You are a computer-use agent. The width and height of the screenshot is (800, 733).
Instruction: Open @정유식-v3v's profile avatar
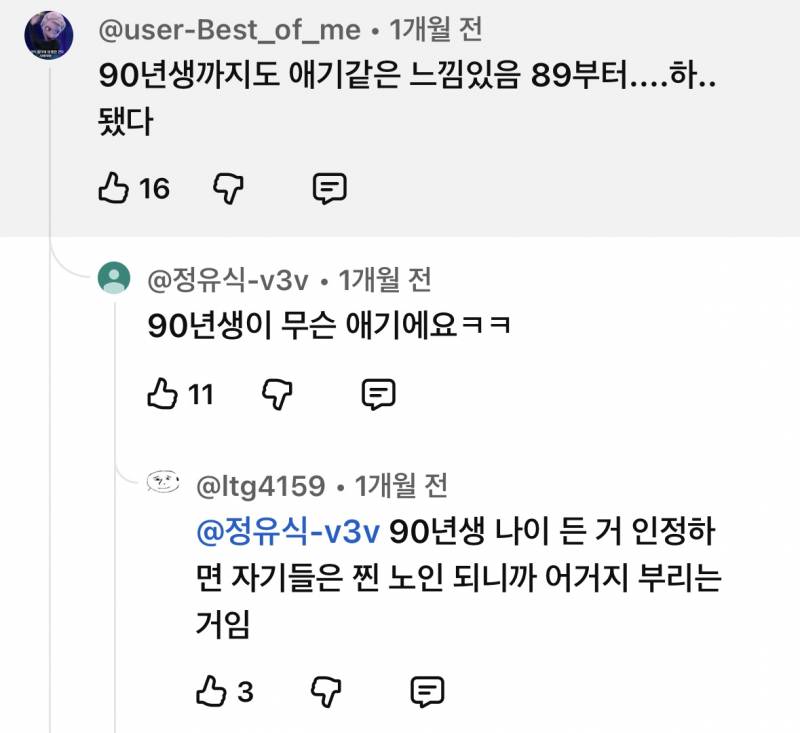[116, 279]
